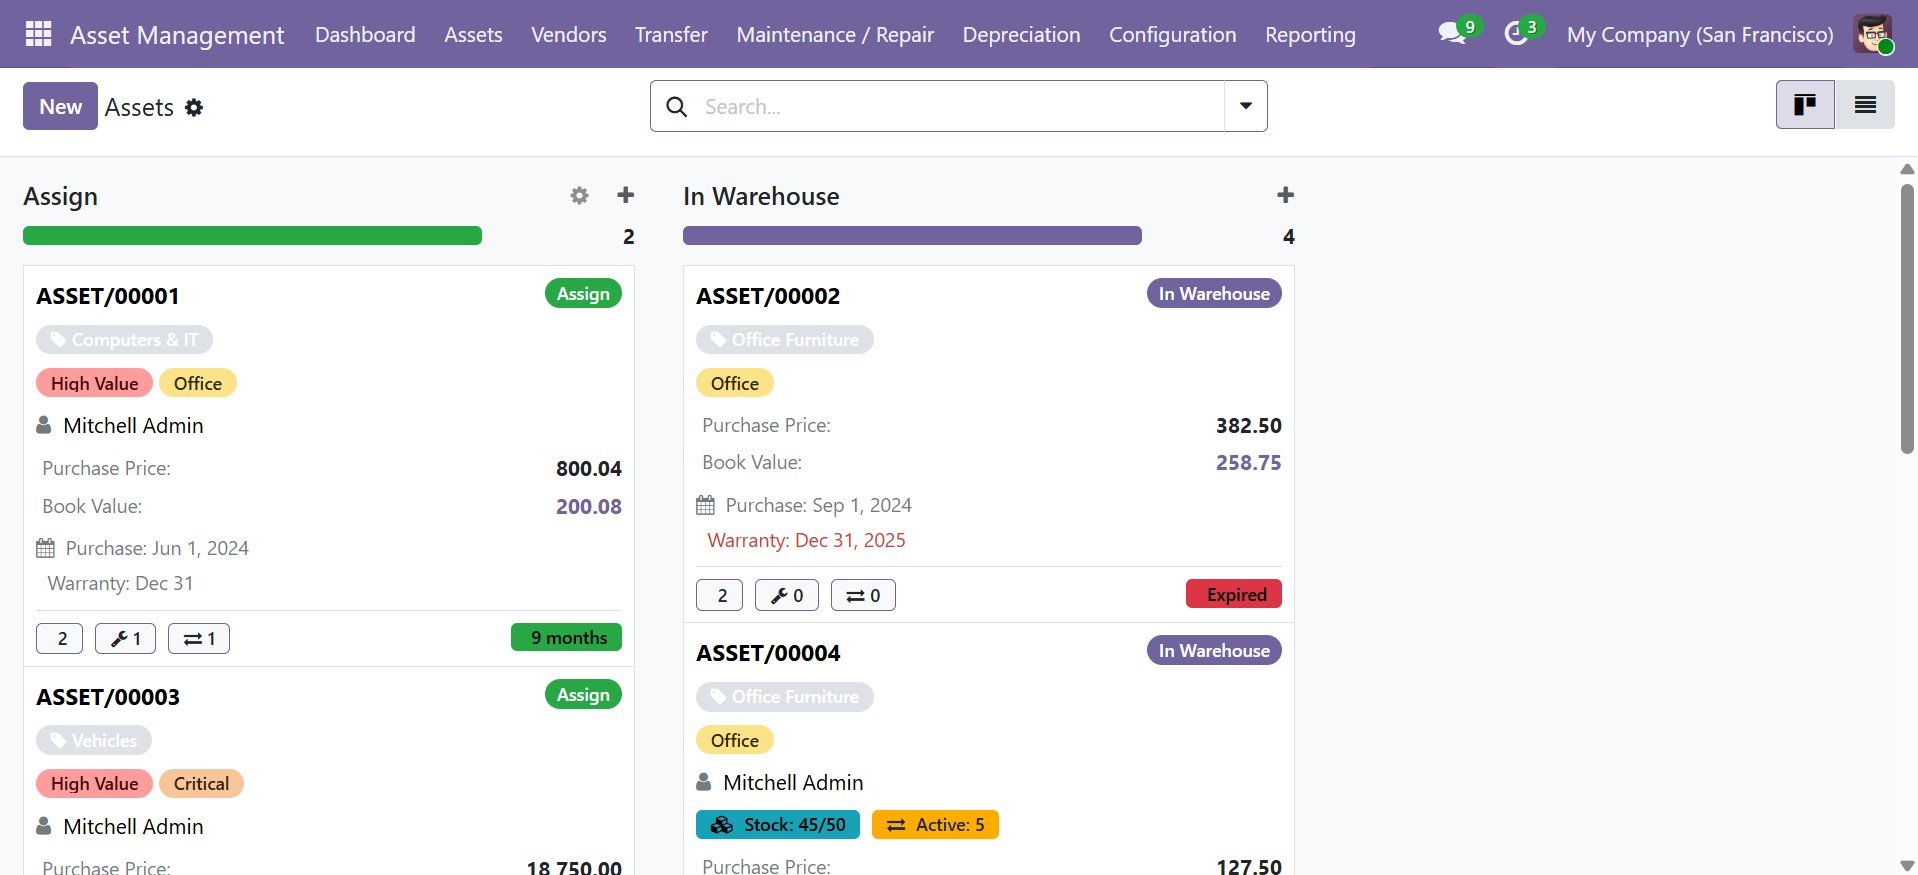Open maintenance count on ASSET/00002

[x=787, y=595]
